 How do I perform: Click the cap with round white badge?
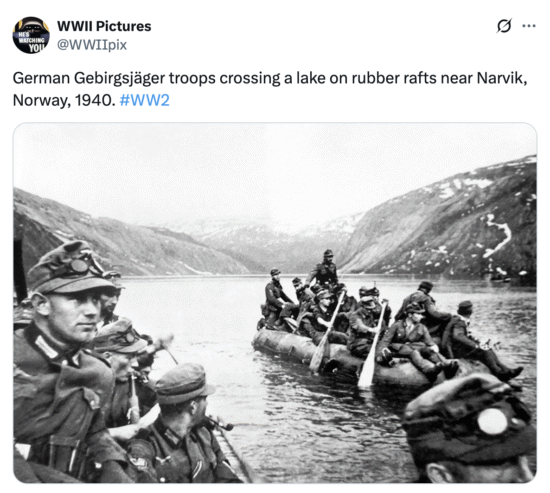(x=472, y=421)
